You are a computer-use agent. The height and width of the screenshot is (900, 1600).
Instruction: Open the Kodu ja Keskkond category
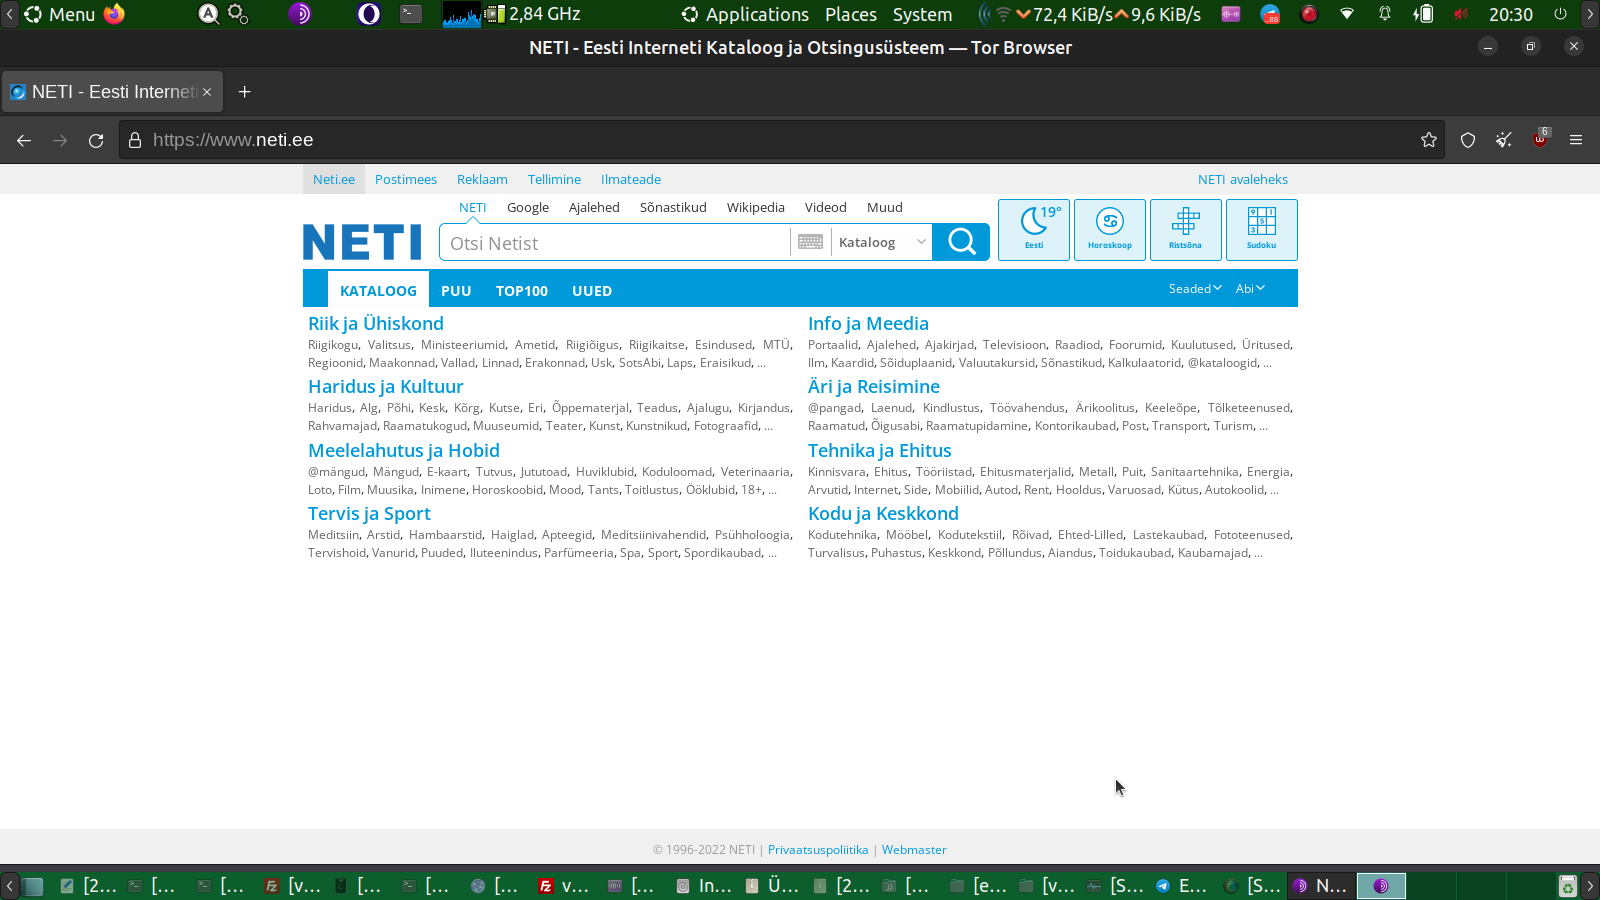(883, 514)
